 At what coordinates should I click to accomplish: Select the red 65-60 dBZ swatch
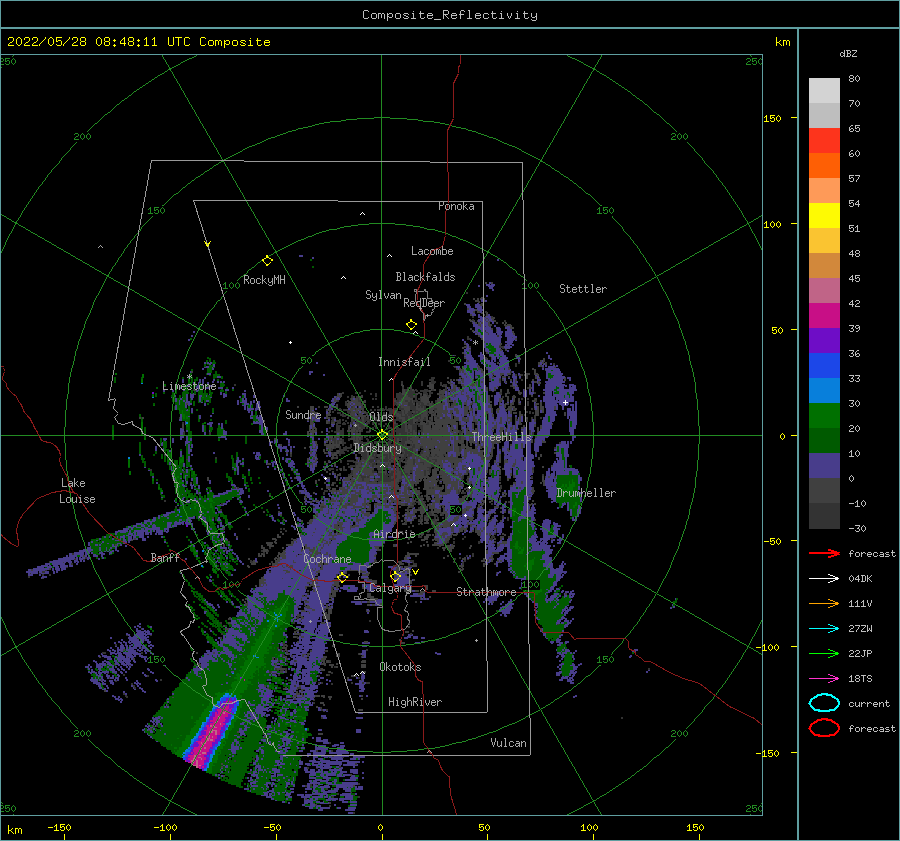[824, 141]
